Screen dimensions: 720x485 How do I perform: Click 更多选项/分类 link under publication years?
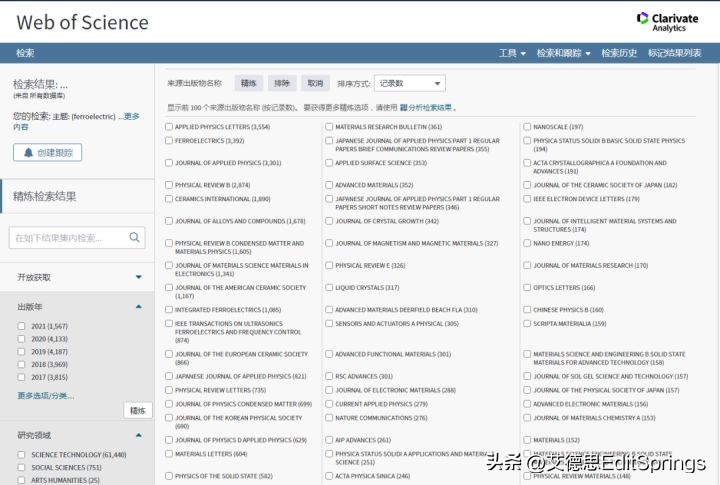point(45,395)
